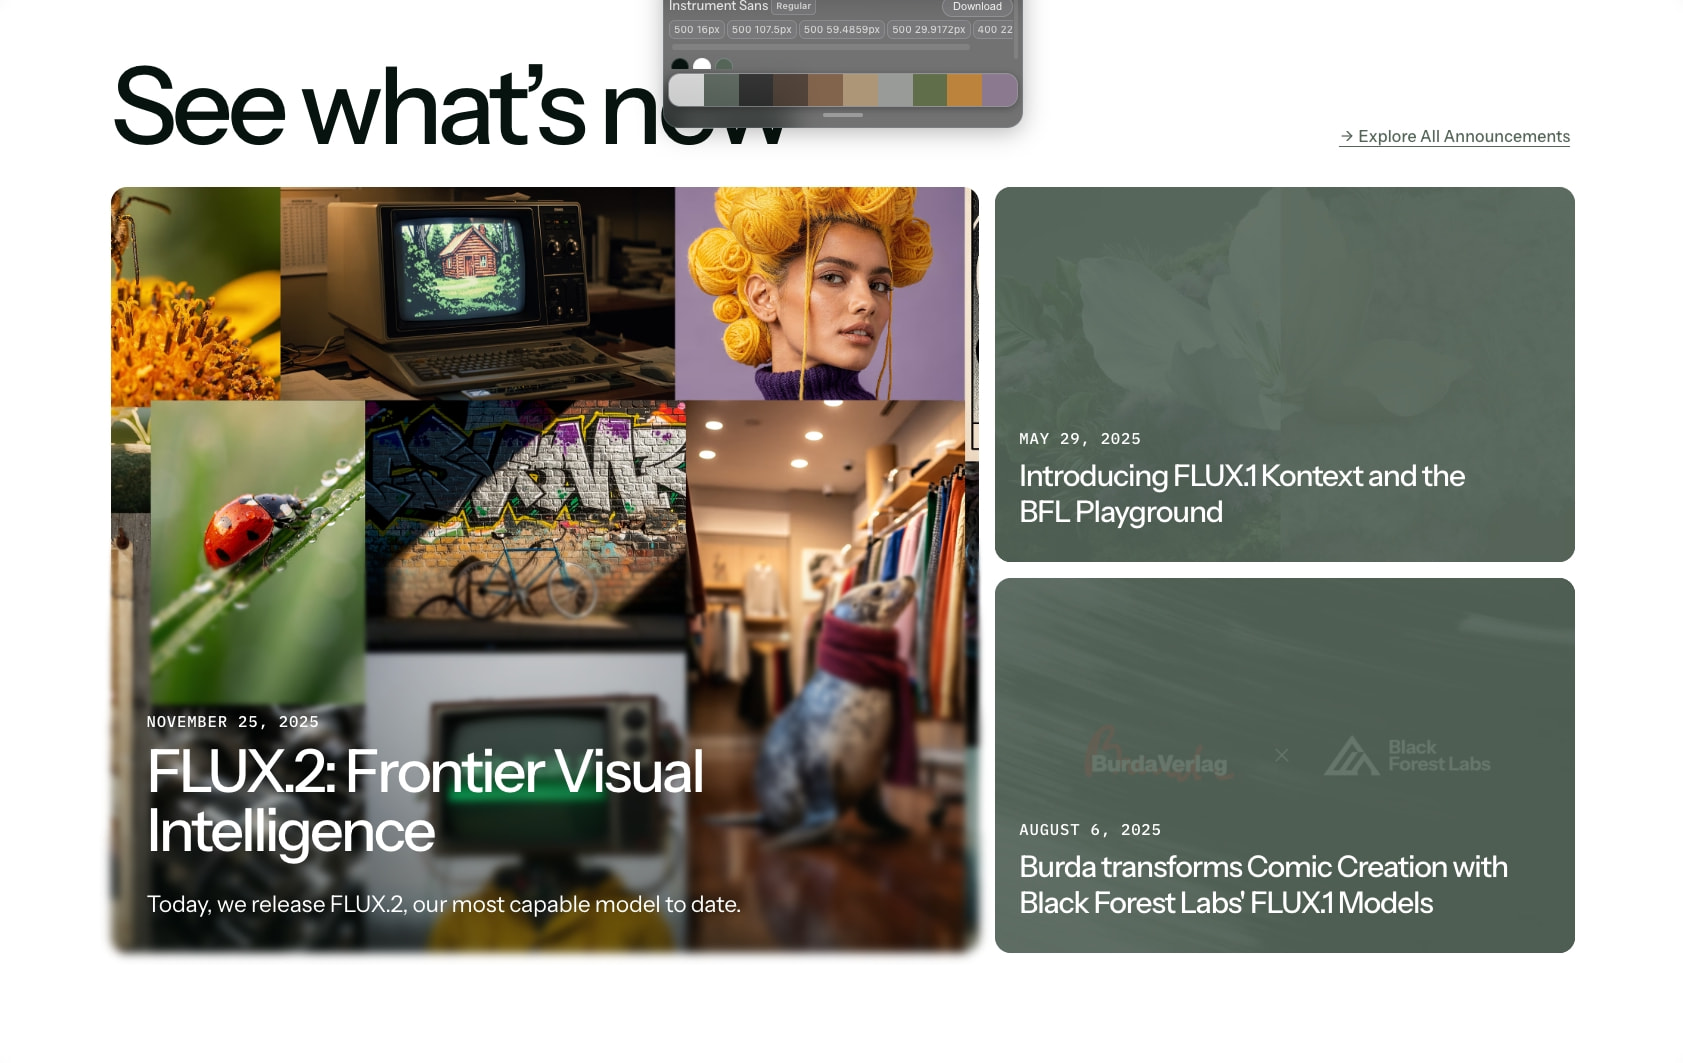
Task: Click the Instrument Sans font name
Action: (x=718, y=7)
